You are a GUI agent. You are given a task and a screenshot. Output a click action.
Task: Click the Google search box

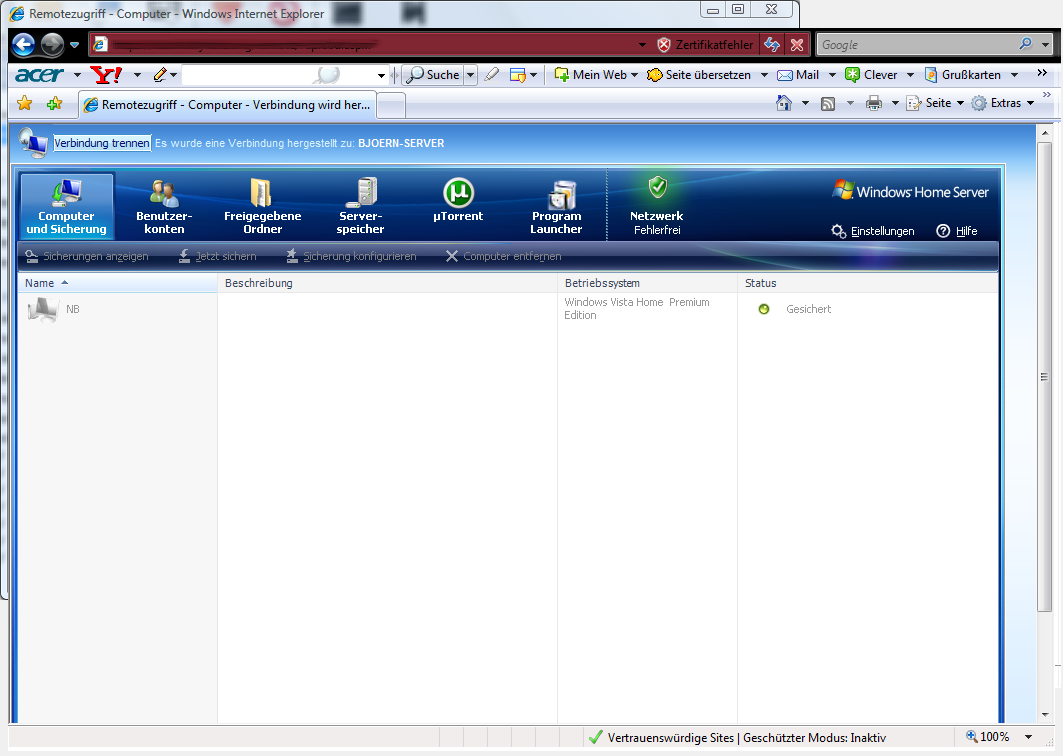(915, 45)
